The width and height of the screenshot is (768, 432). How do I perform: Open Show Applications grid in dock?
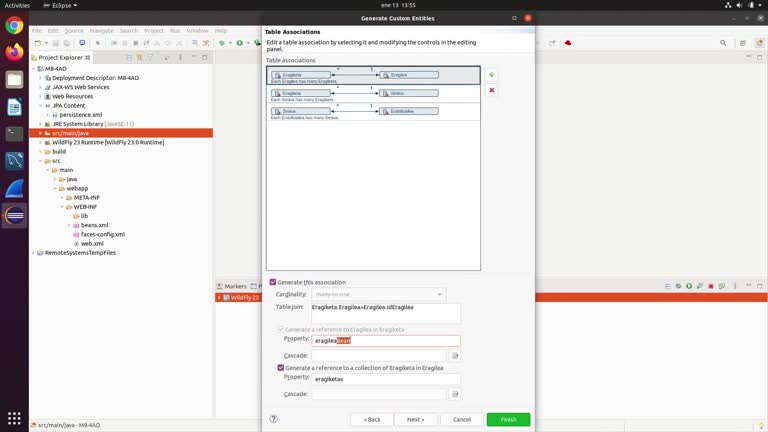click(x=14, y=417)
